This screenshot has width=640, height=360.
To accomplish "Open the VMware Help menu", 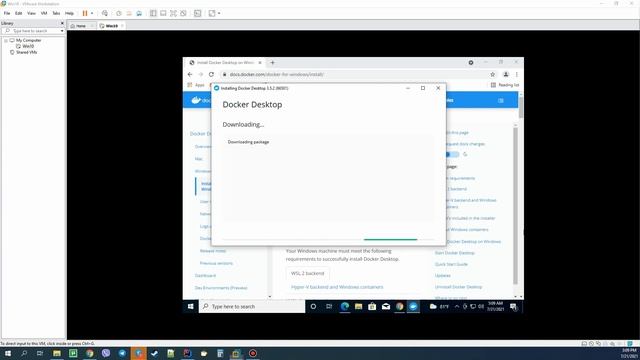I will click(x=69, y=13).
